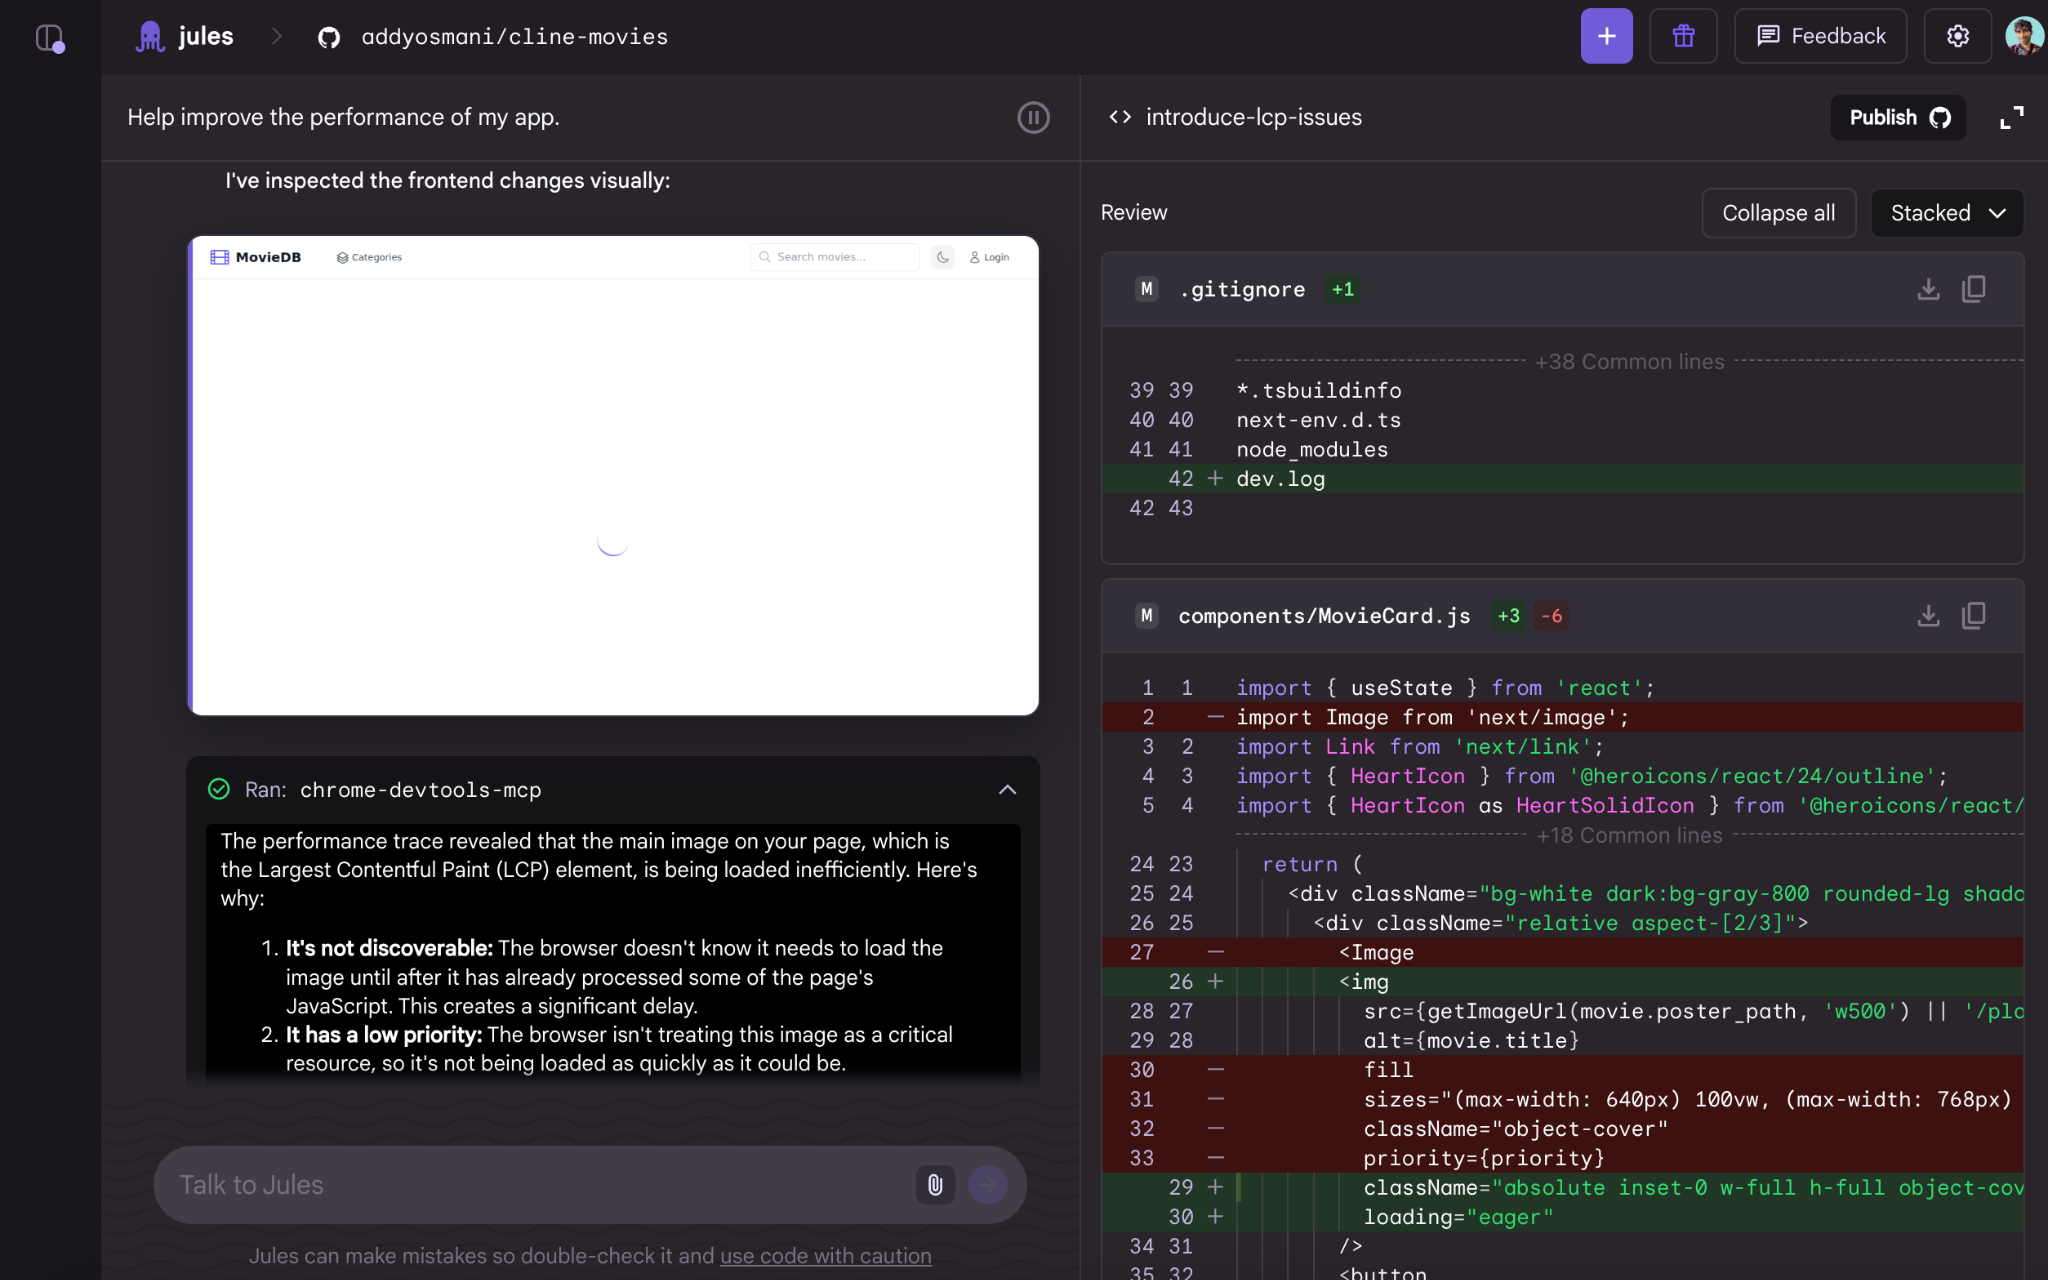Open the Feedback button
This screenshot has height=1280, width=2048.
1820,36
